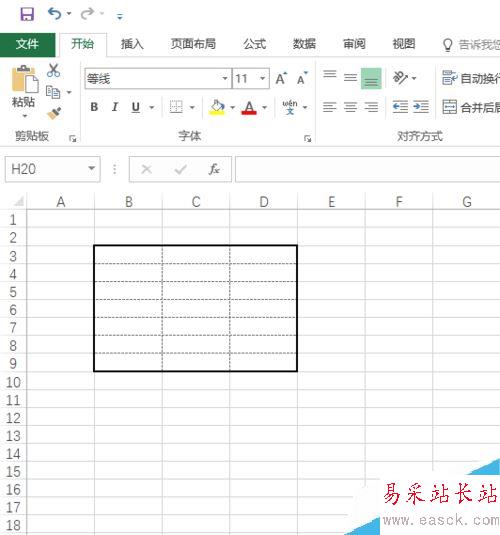Click inside the formula bar input

[368, 169]
